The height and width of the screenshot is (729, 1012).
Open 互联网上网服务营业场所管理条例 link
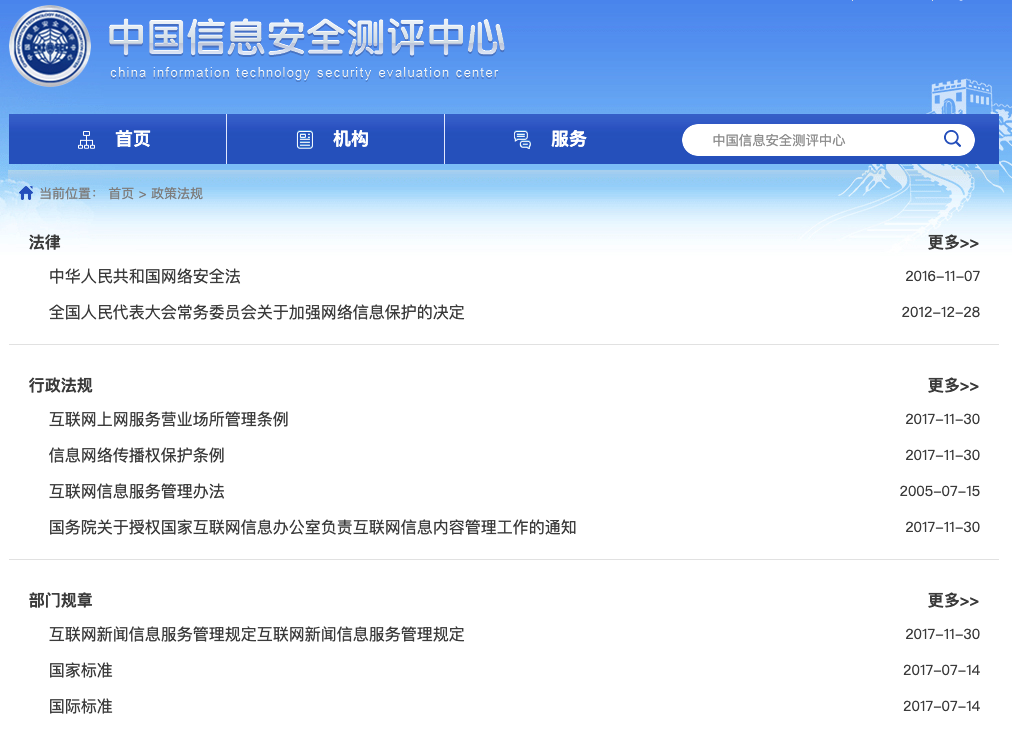169,419
